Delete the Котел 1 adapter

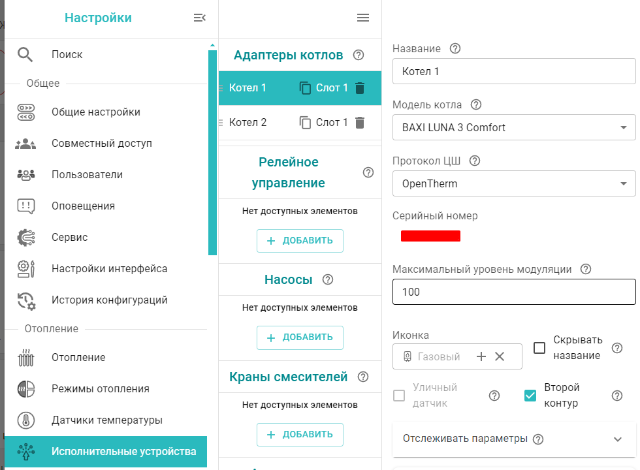[360, 88]
